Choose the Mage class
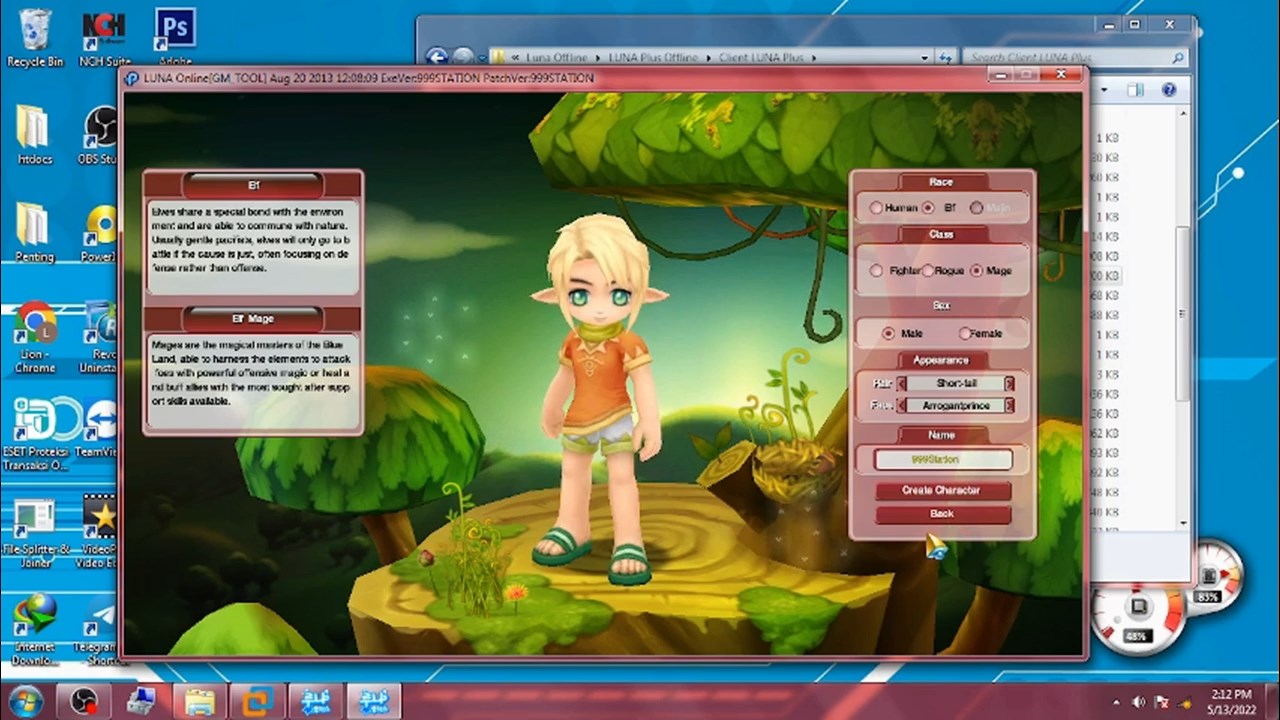The height and width of the screenshot is (720, 1280). [977, 270]
